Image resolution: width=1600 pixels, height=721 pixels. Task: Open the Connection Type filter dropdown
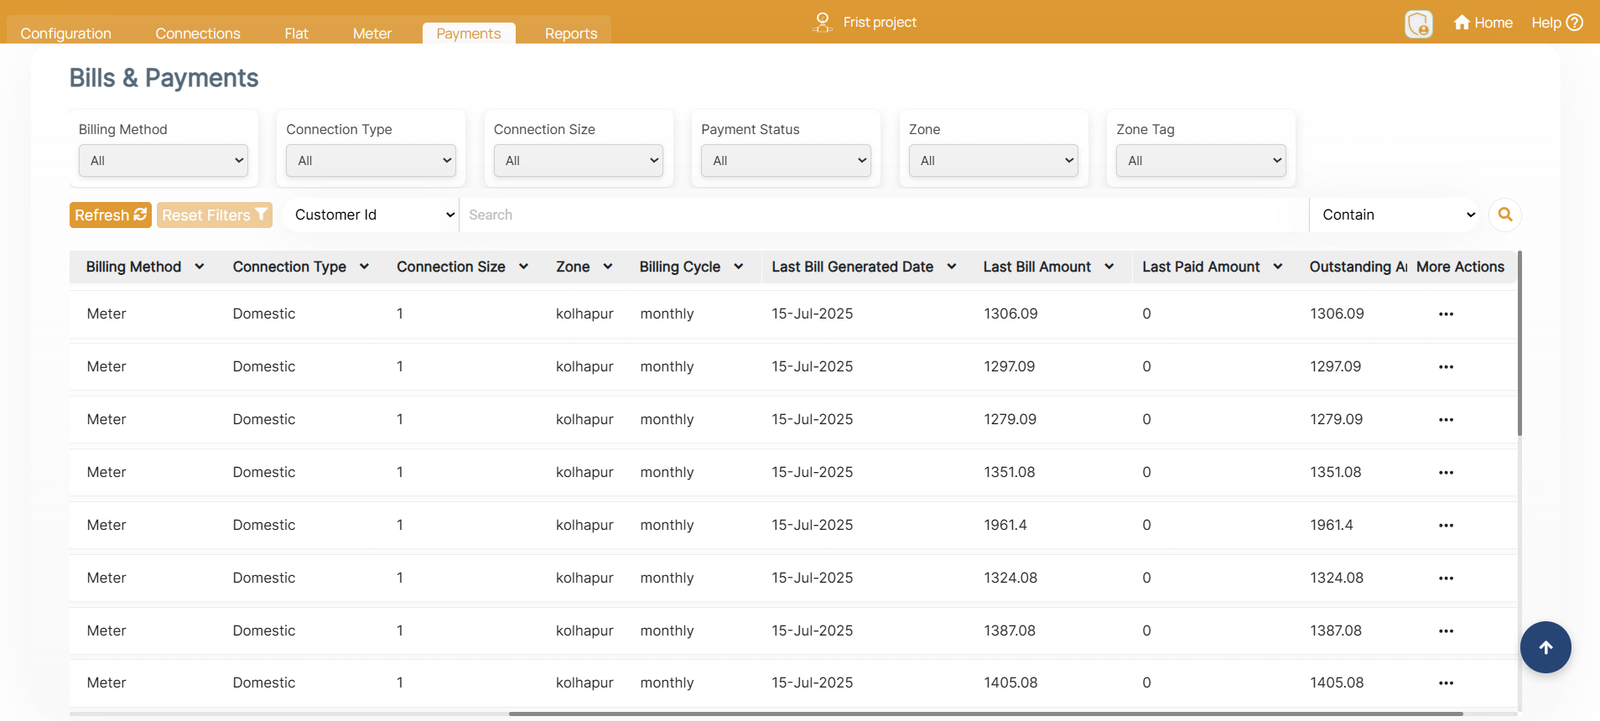371,160
